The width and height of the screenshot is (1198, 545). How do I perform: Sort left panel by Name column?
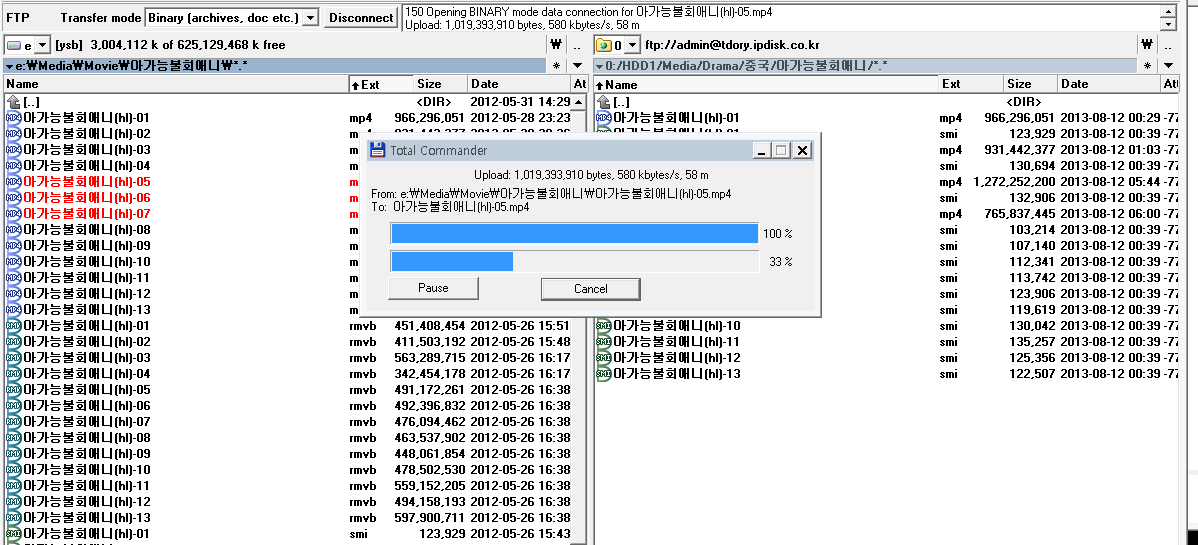[176, 84]
